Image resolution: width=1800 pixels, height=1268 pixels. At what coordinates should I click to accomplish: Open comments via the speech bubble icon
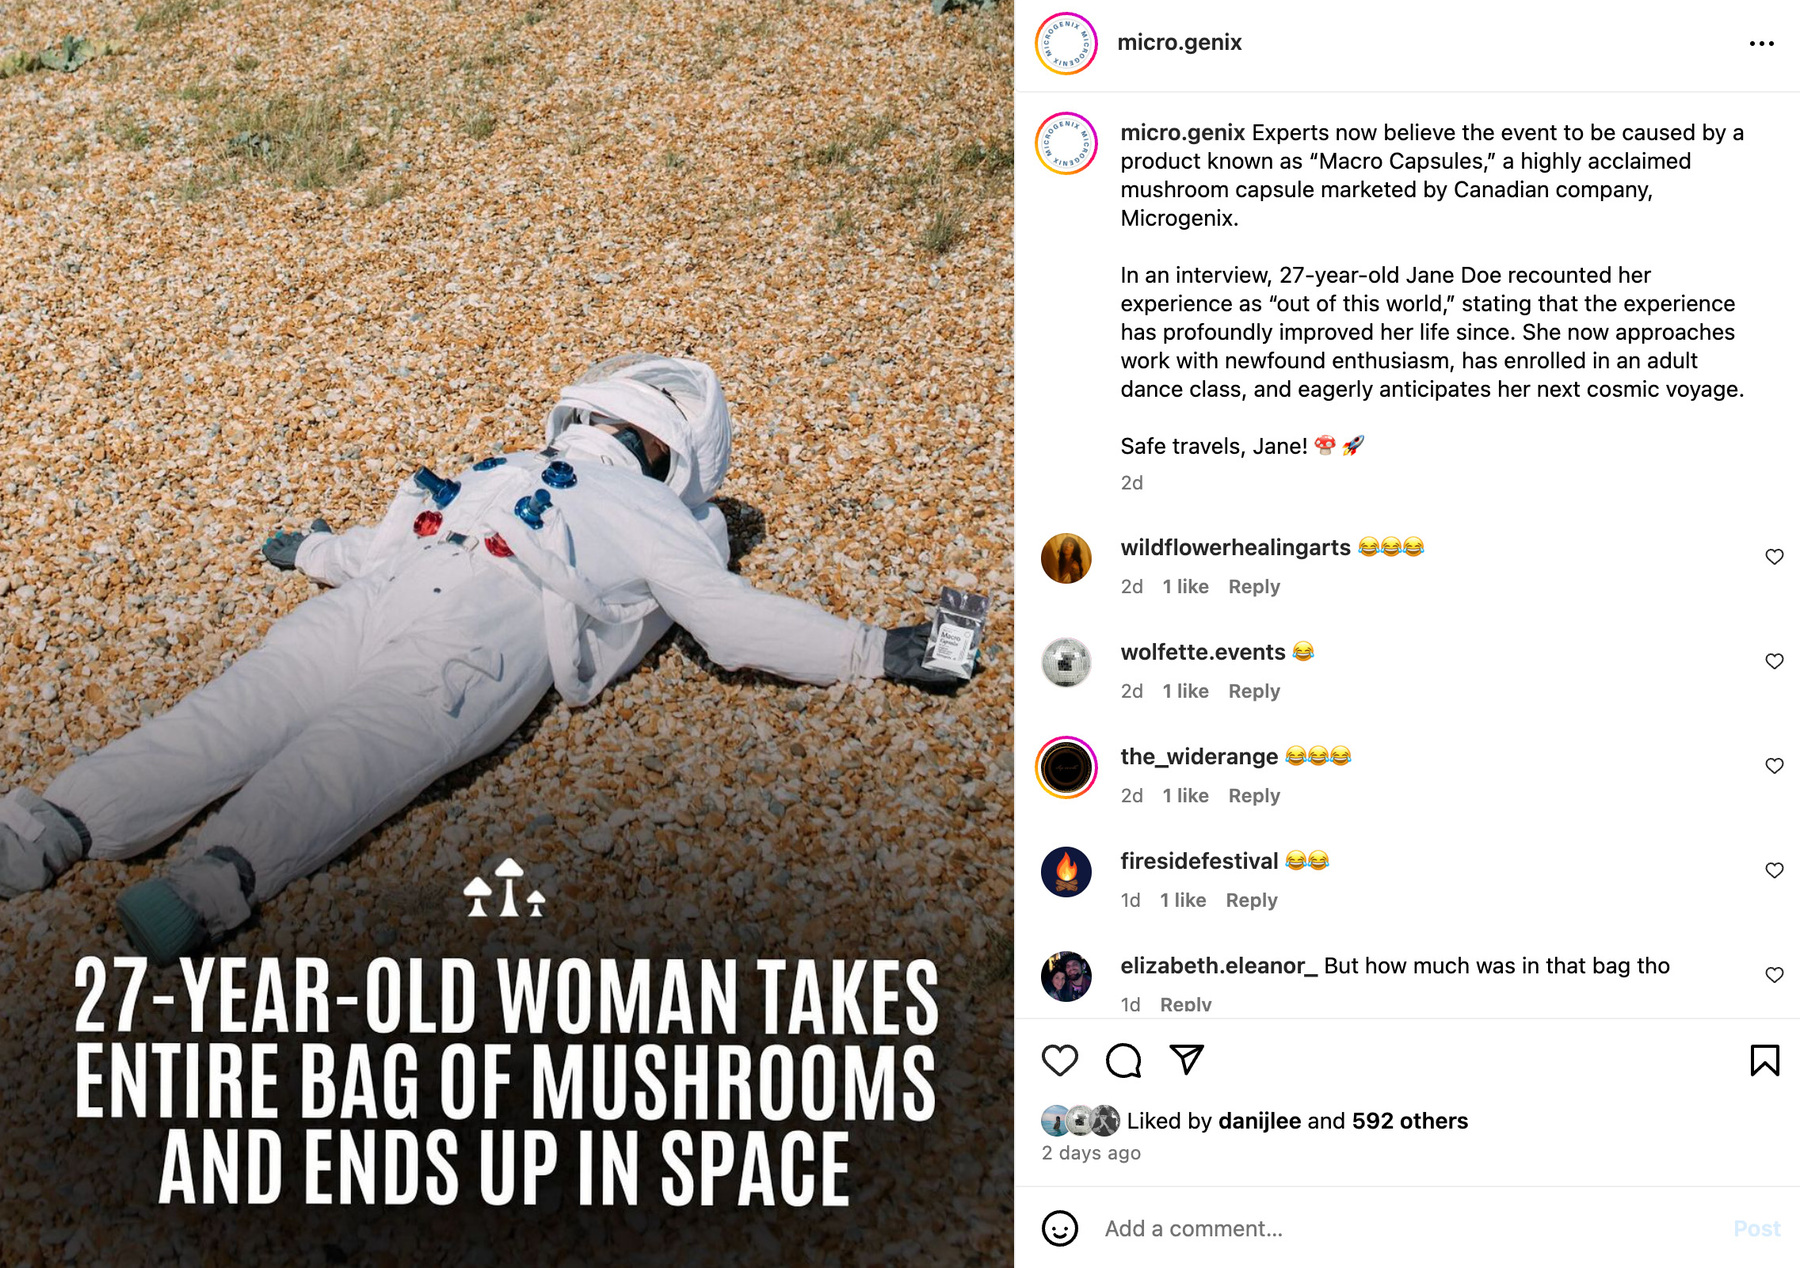[x=1123, y=1060]
